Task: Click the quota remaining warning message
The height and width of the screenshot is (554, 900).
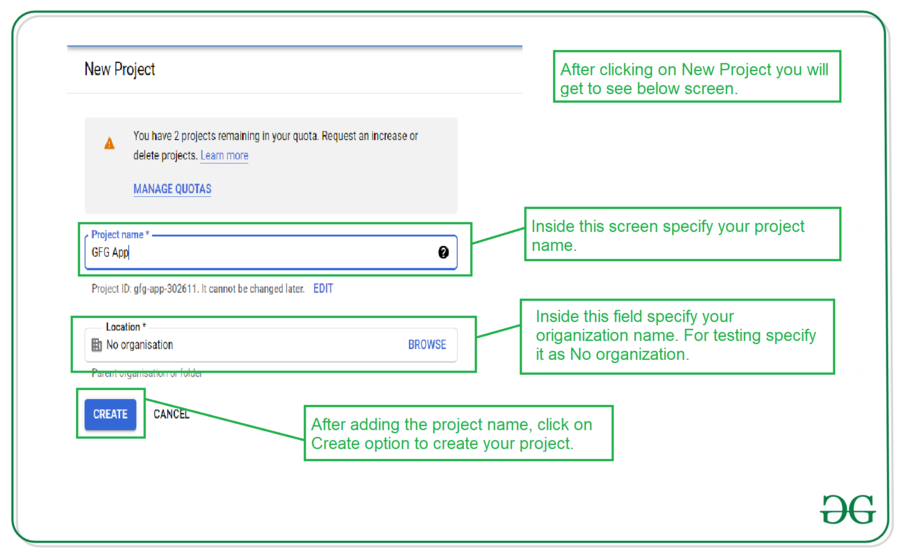Action: pos(276,145)
